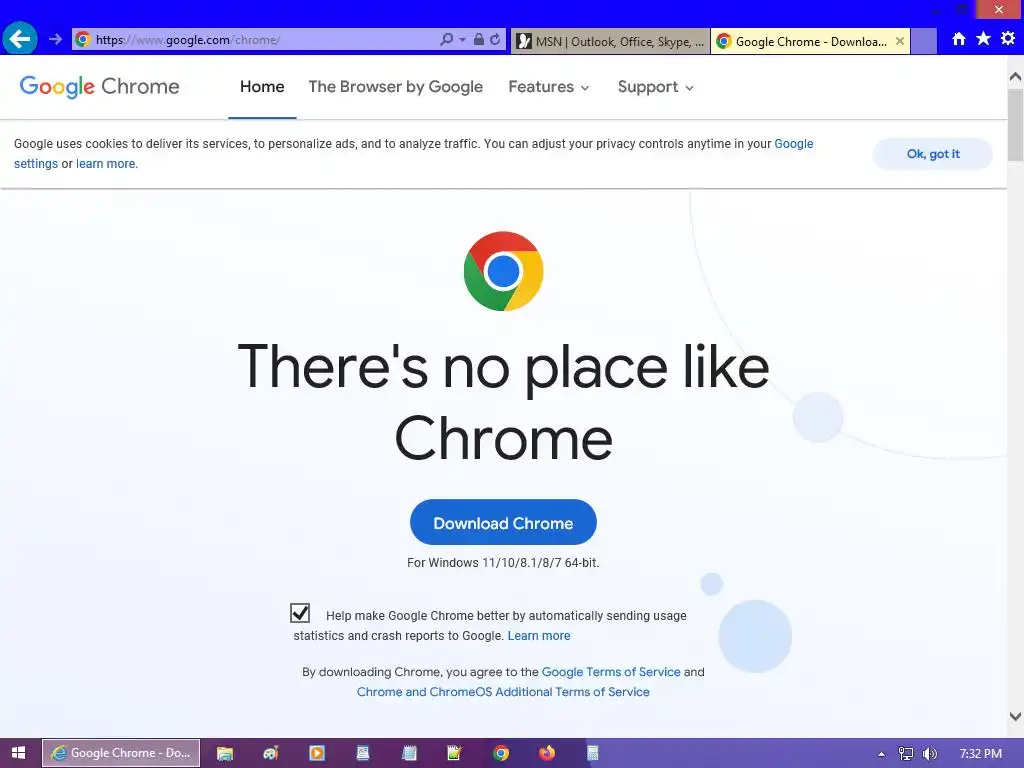1024x768 pixels.
Task: Open the Windows Start menu
Action: pyautogui.click(x=18, y=753)
